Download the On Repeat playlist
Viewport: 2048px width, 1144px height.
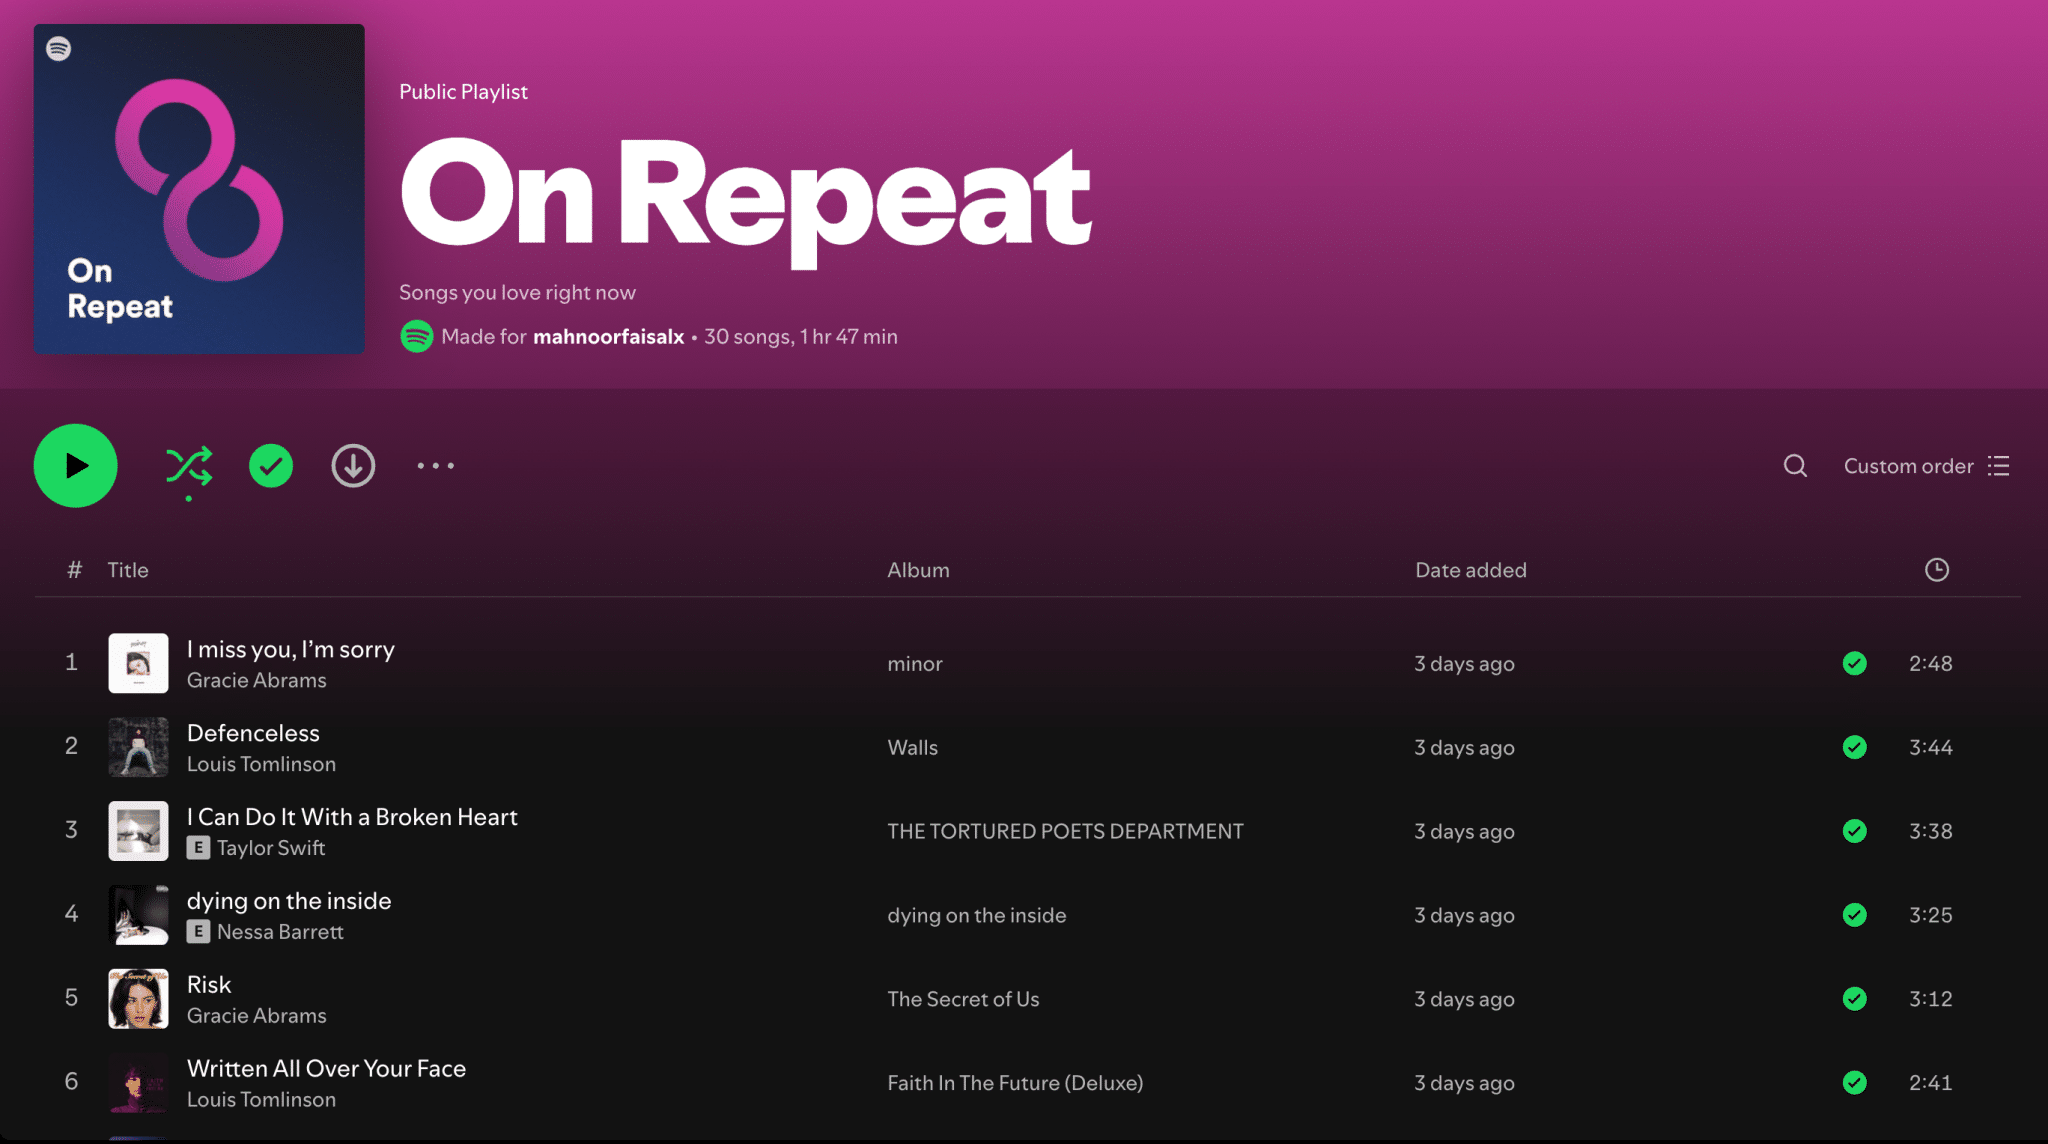pyautogui.click(x=352, y=465)
